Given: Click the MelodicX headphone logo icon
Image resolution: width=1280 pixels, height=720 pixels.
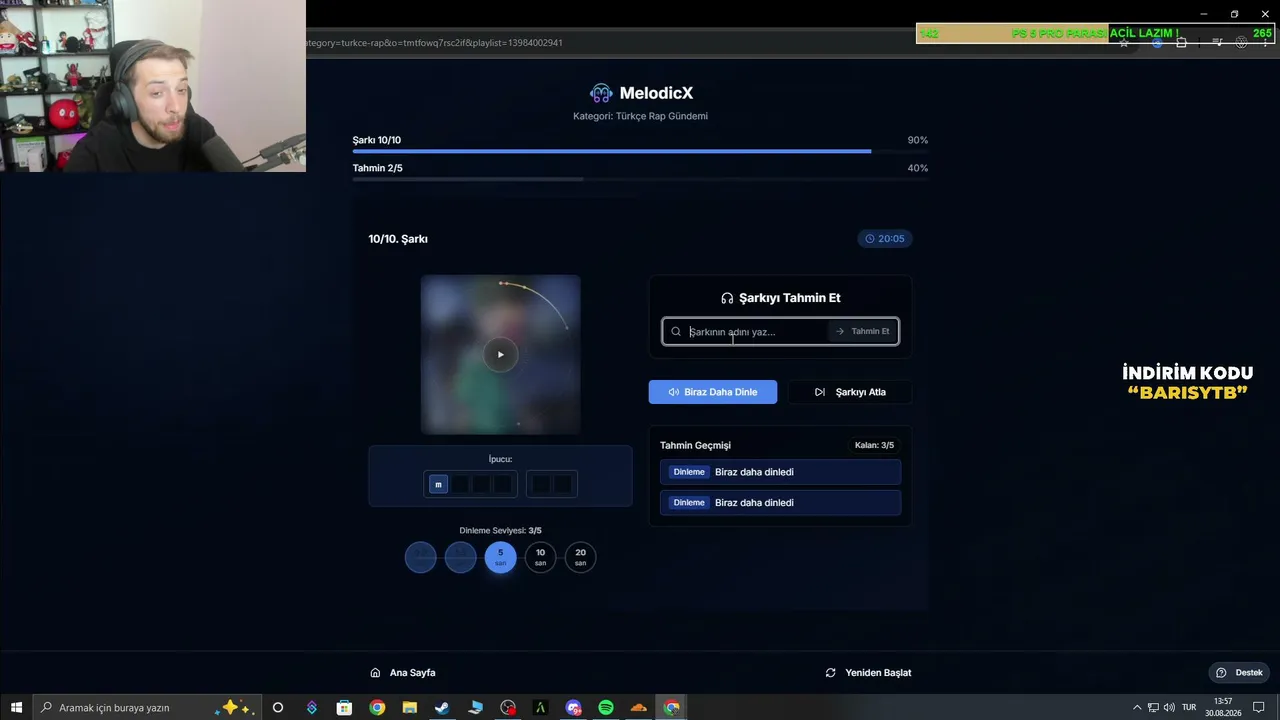Looking at the screenshot, I should [x=601, y=93].
